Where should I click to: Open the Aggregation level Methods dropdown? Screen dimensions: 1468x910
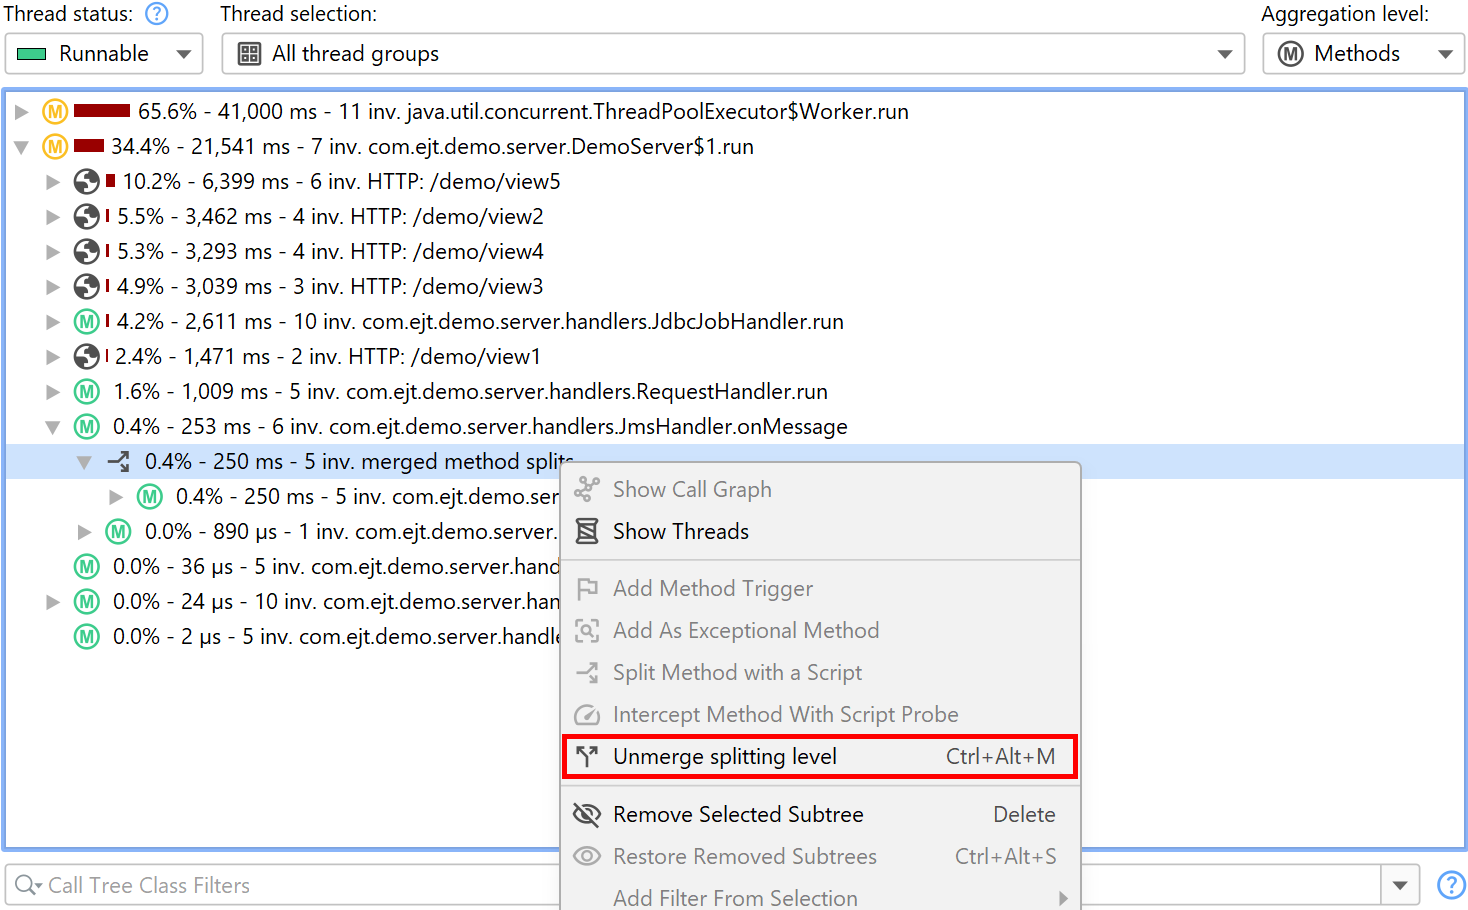[x=1364, y=54]
